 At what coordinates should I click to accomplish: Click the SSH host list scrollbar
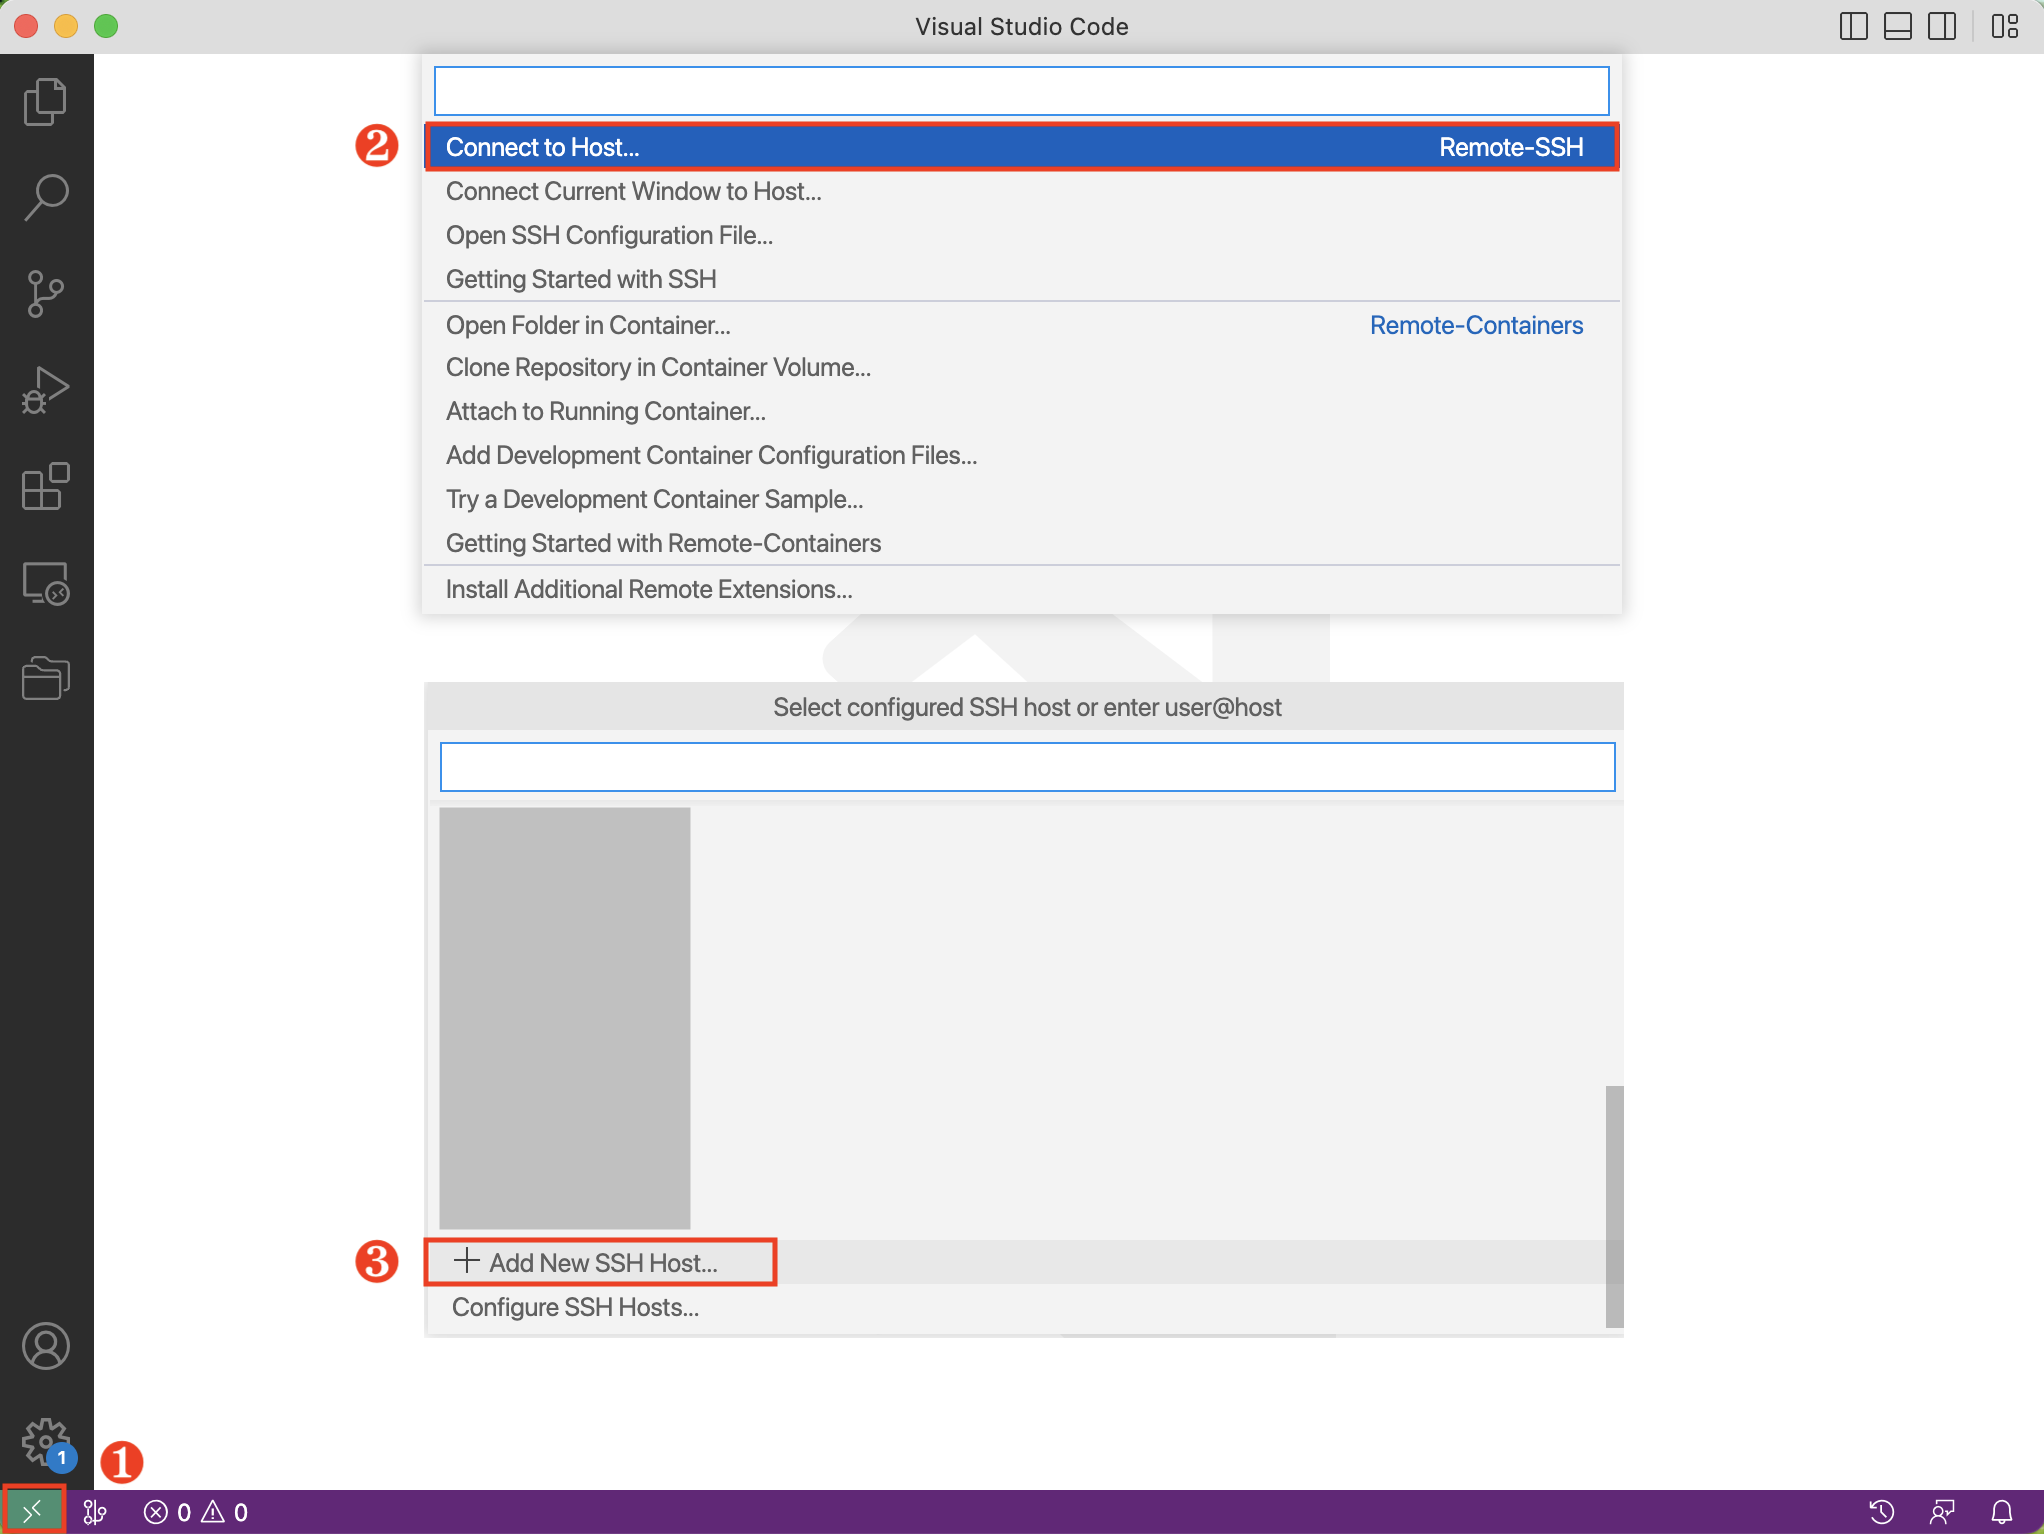tap(1614, 1206)
